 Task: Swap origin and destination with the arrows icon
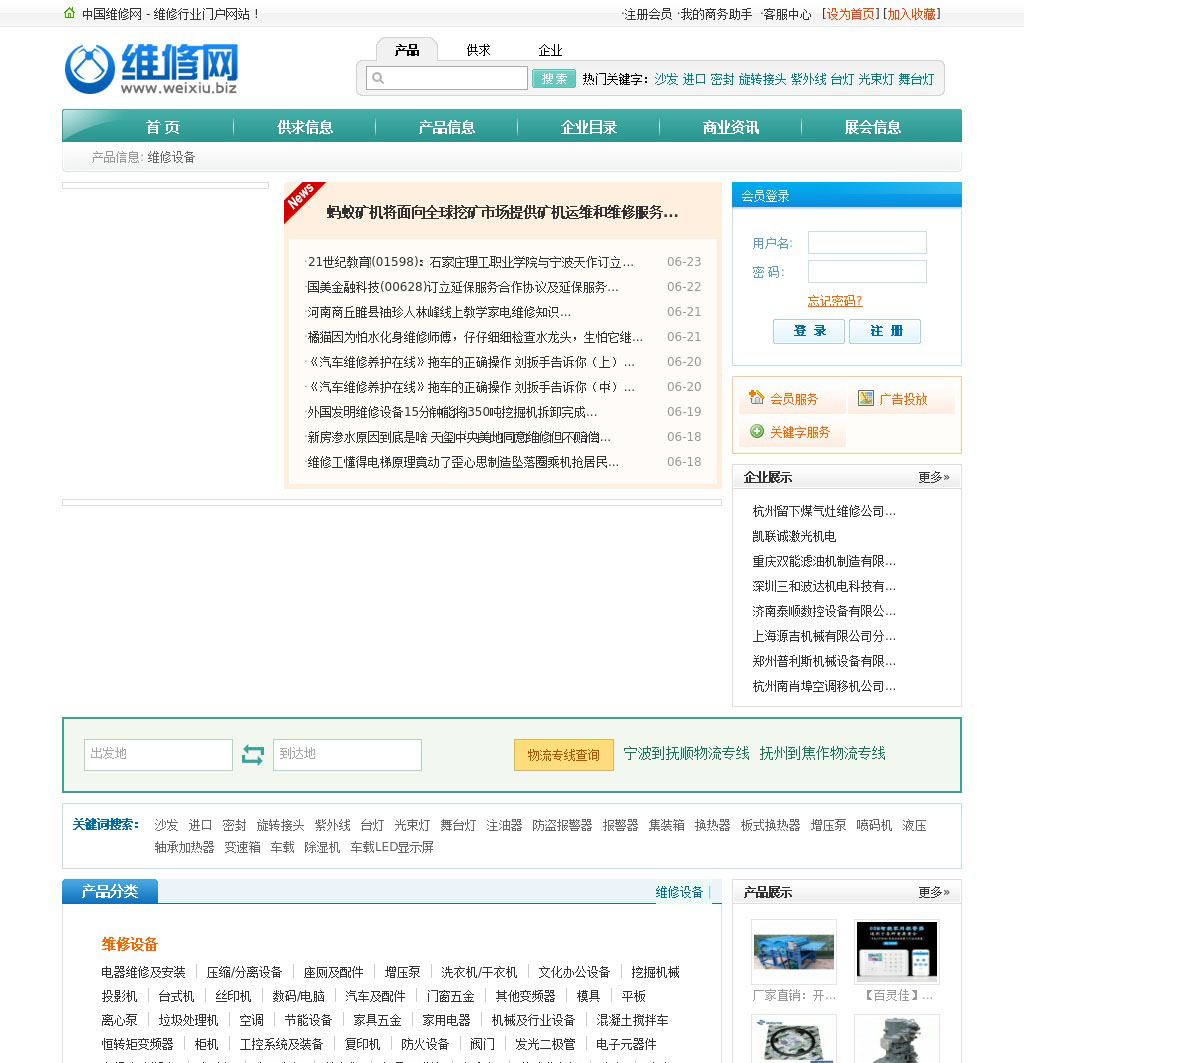pos(253,755)
